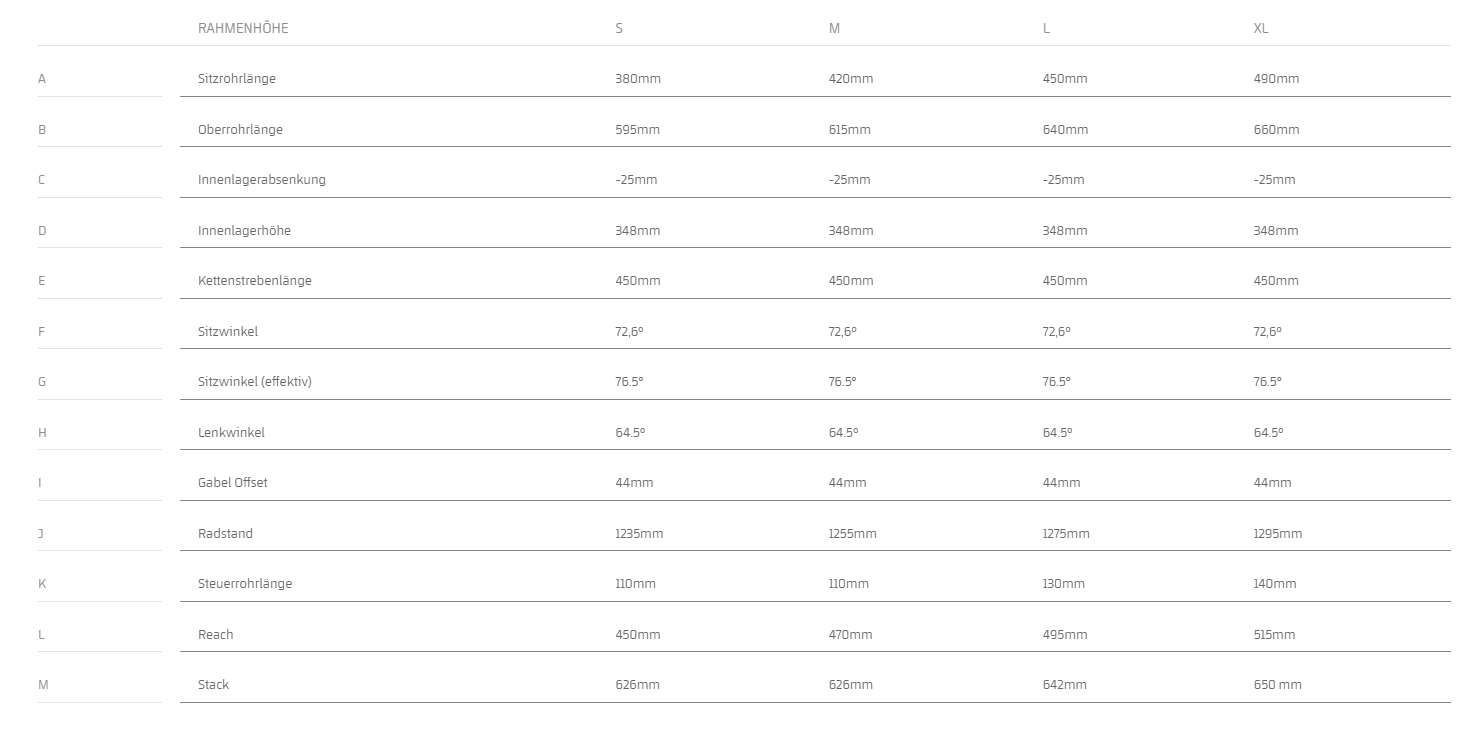Select the Innenlagerabsenkung row label
The image size is (1482, 729).
tap(262, 180)
